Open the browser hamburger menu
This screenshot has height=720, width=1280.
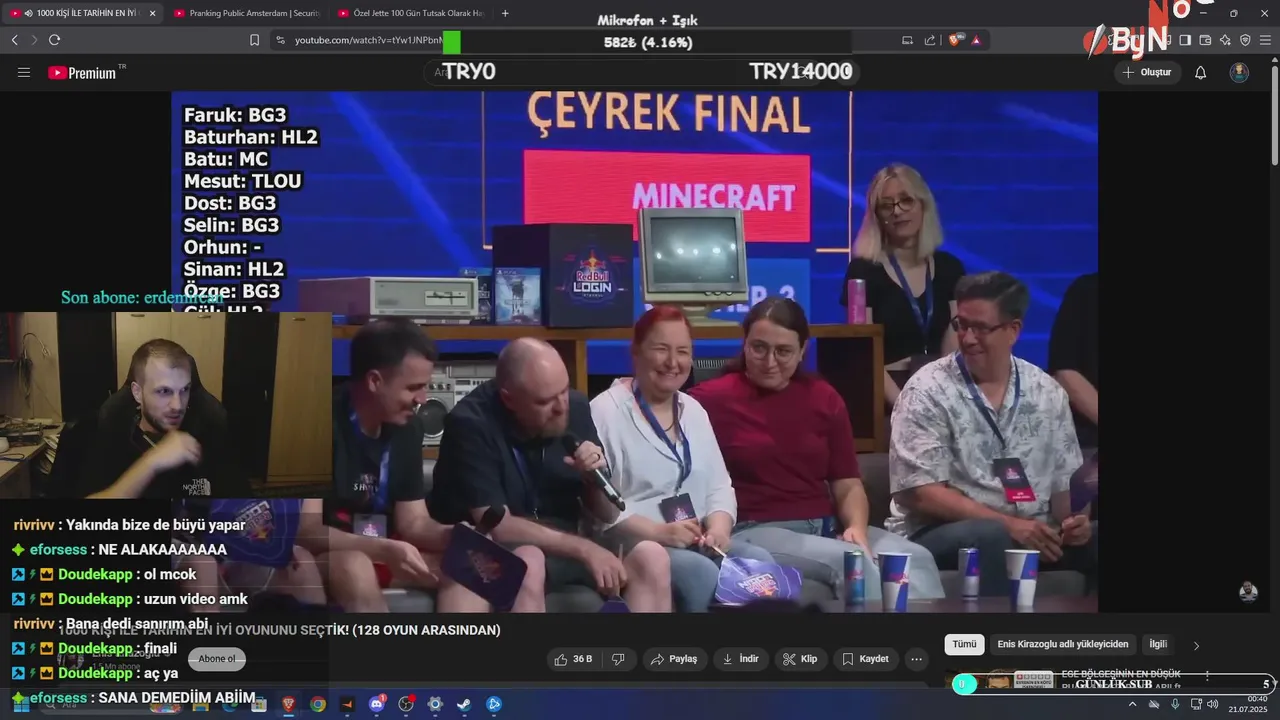coord(1265,40)
